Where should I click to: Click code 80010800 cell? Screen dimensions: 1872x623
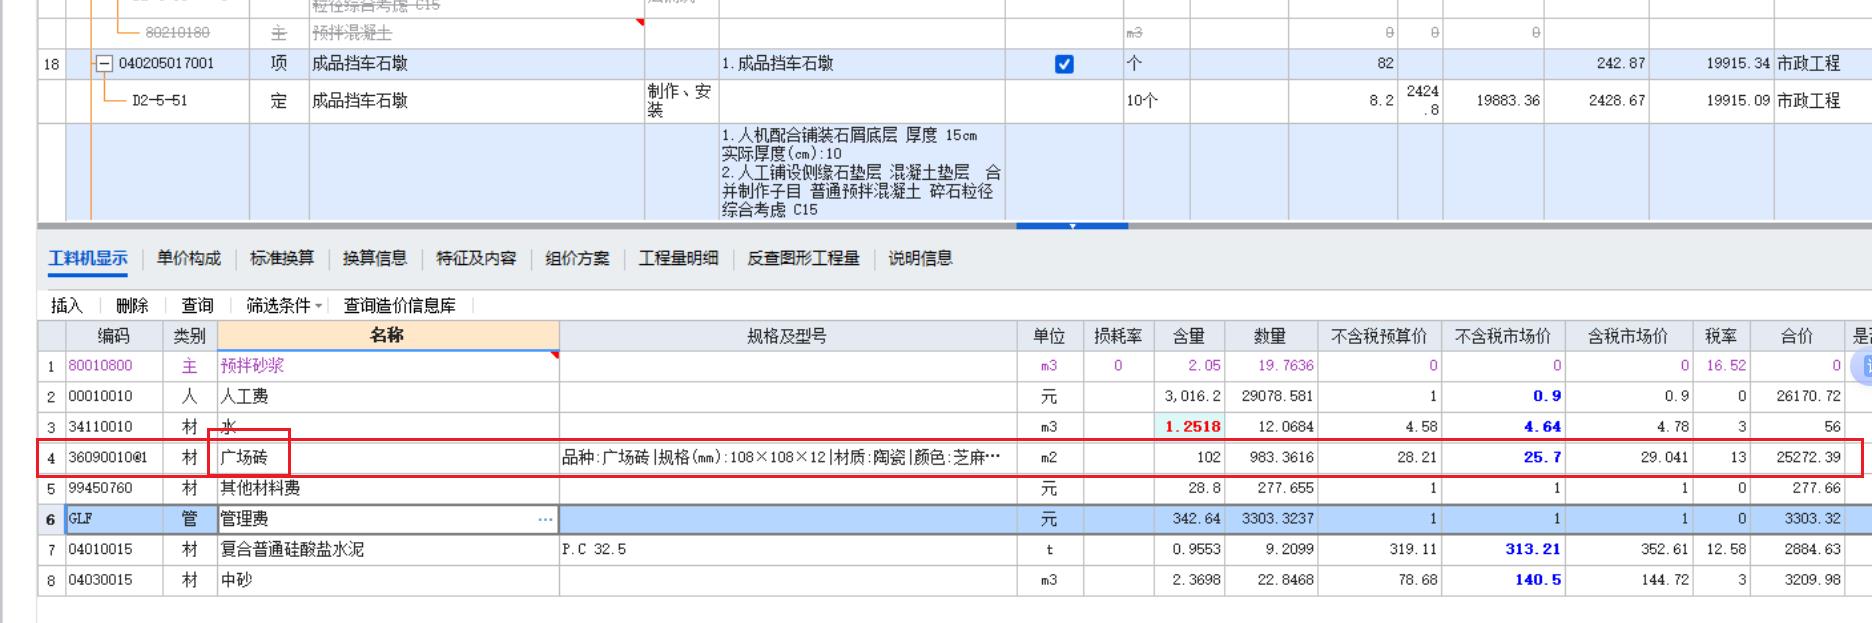(114, 366)
